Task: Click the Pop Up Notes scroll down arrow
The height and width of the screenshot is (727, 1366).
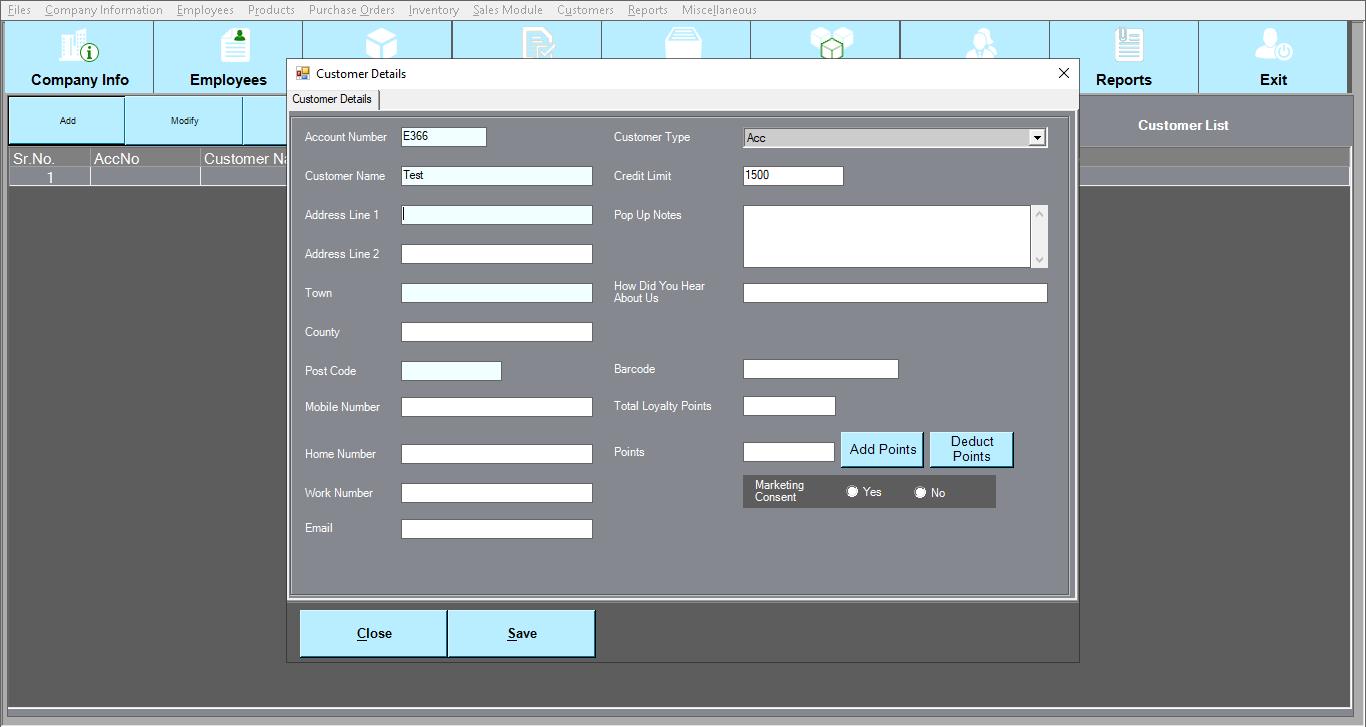Action: 1039,260
